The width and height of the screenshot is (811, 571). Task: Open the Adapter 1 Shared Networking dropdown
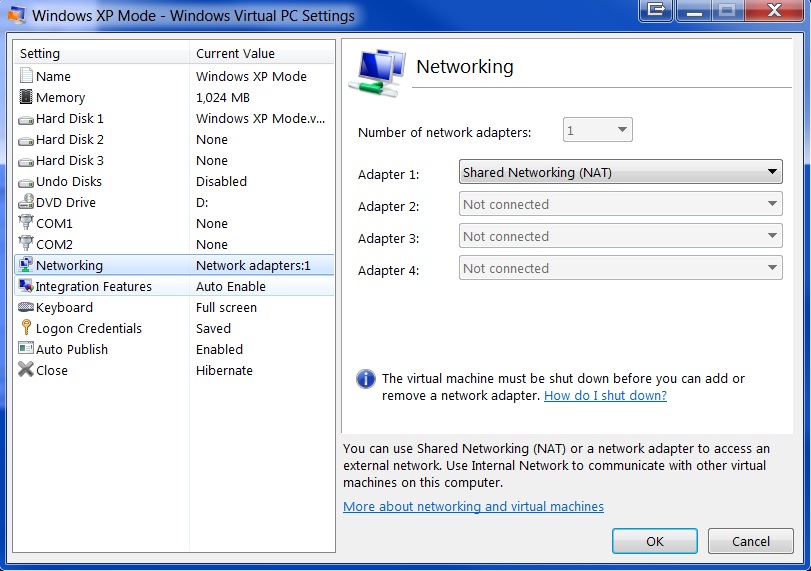click(621, 172)
